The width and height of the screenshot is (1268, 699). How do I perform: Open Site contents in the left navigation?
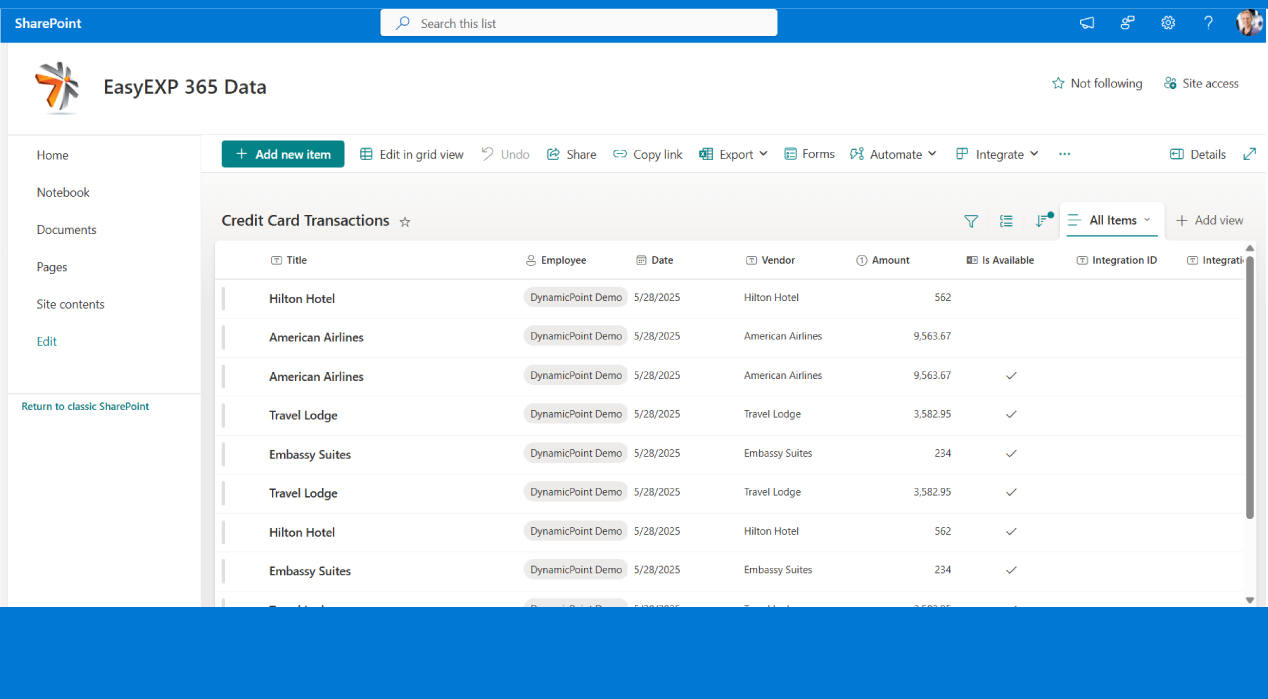(71, 304)
